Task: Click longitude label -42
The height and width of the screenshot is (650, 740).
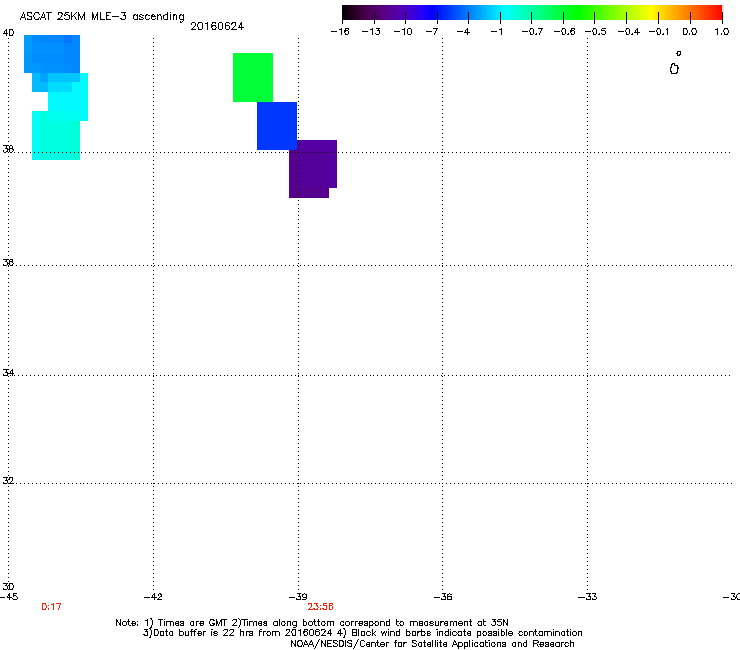Action: pyautogui.click(x=153, y=597)
